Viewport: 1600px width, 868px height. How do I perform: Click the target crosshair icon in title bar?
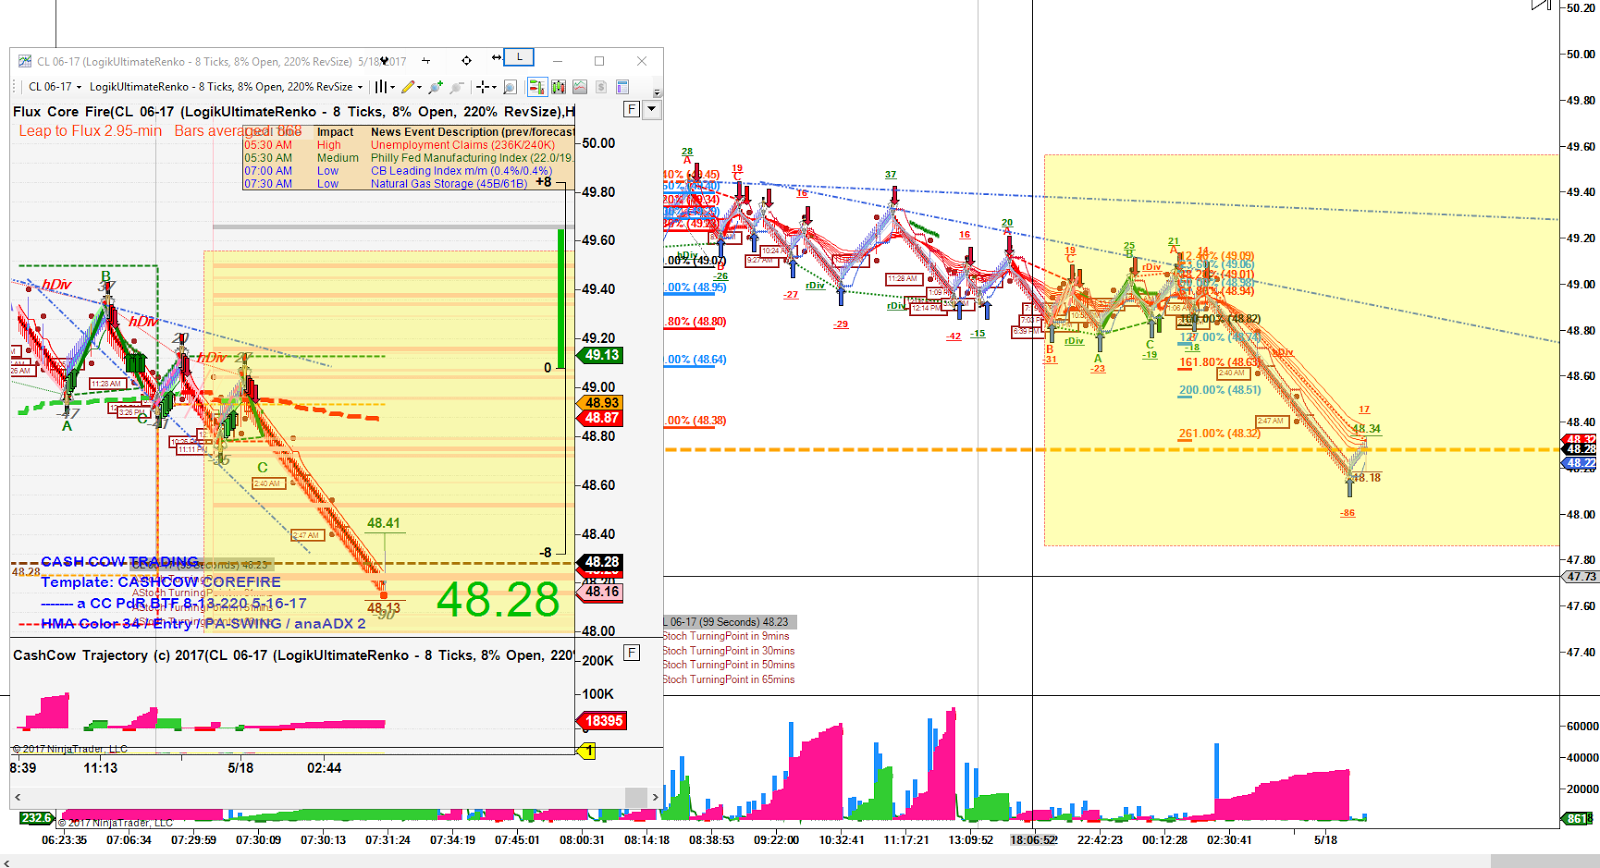pyautogui.click(x=466, y=61)
